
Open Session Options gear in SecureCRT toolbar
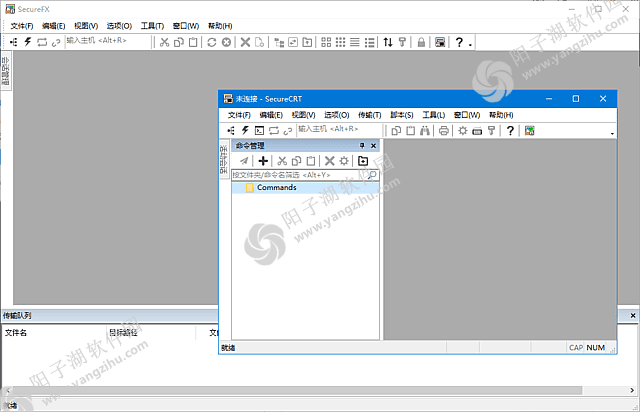pyautogui.click(x=462, y=131)
